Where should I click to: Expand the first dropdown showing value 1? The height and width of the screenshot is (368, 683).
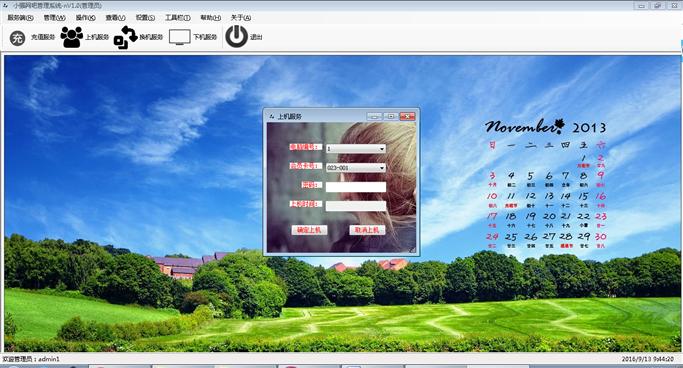tap(356, 149)
